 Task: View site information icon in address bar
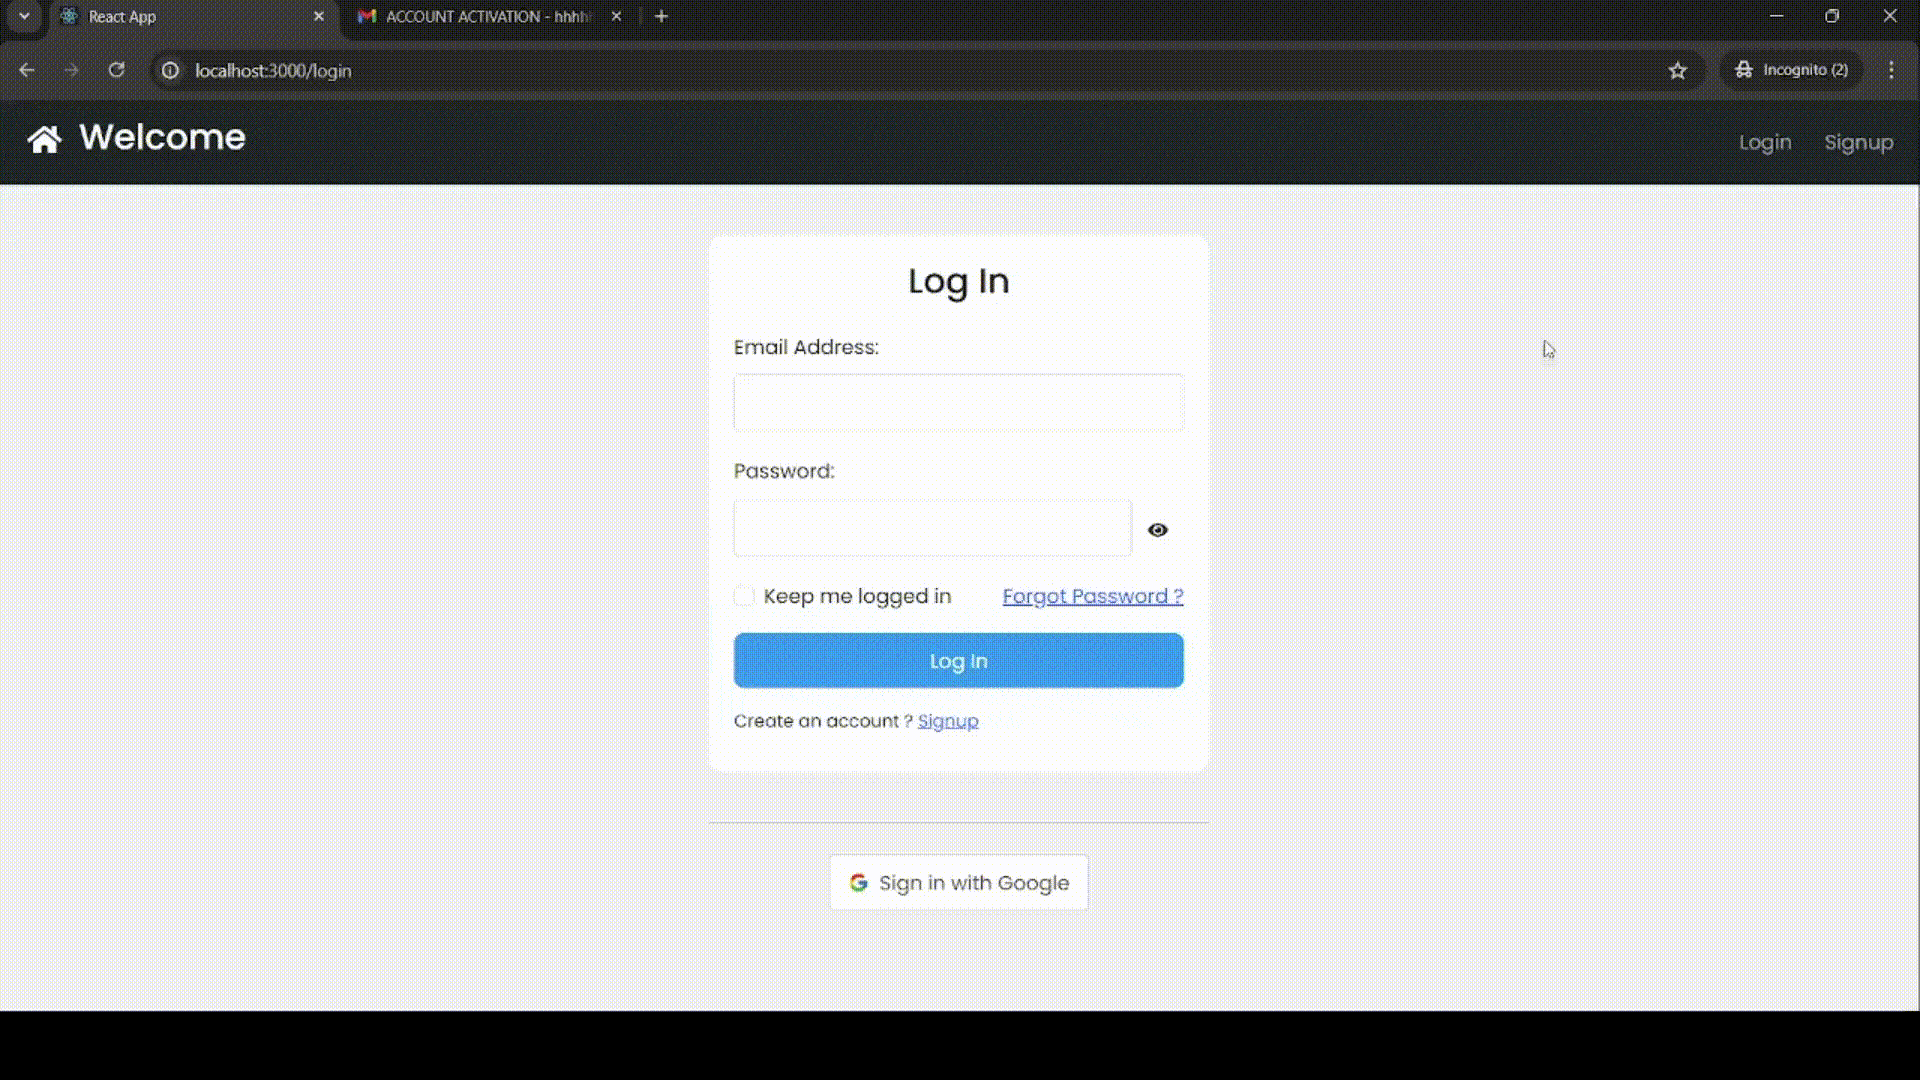171,70
